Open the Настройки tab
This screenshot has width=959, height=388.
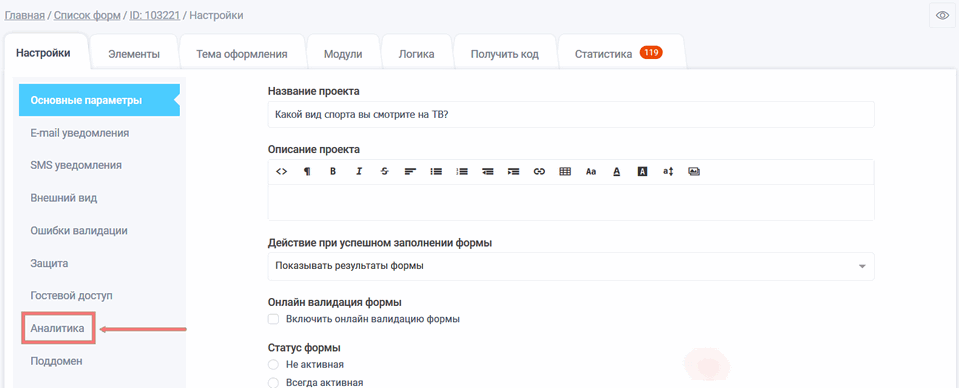tap(43, 53)
